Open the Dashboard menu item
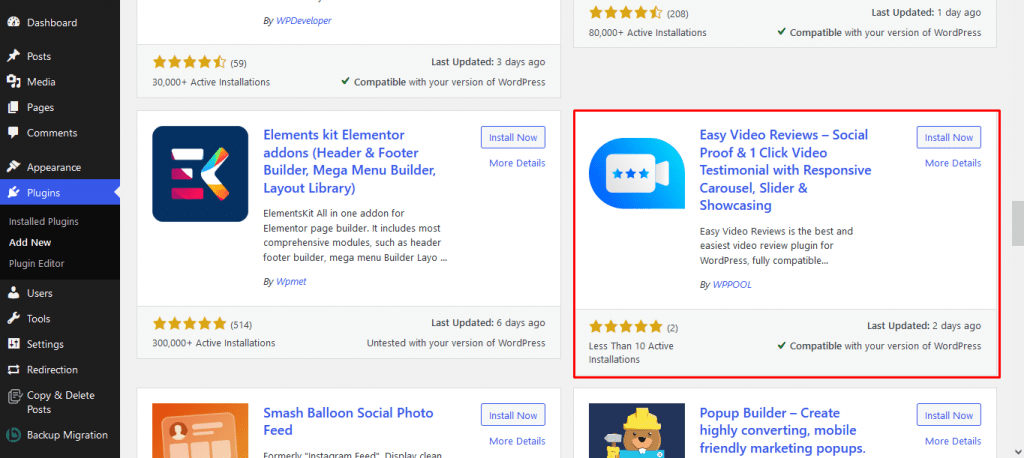 (52, 22)
